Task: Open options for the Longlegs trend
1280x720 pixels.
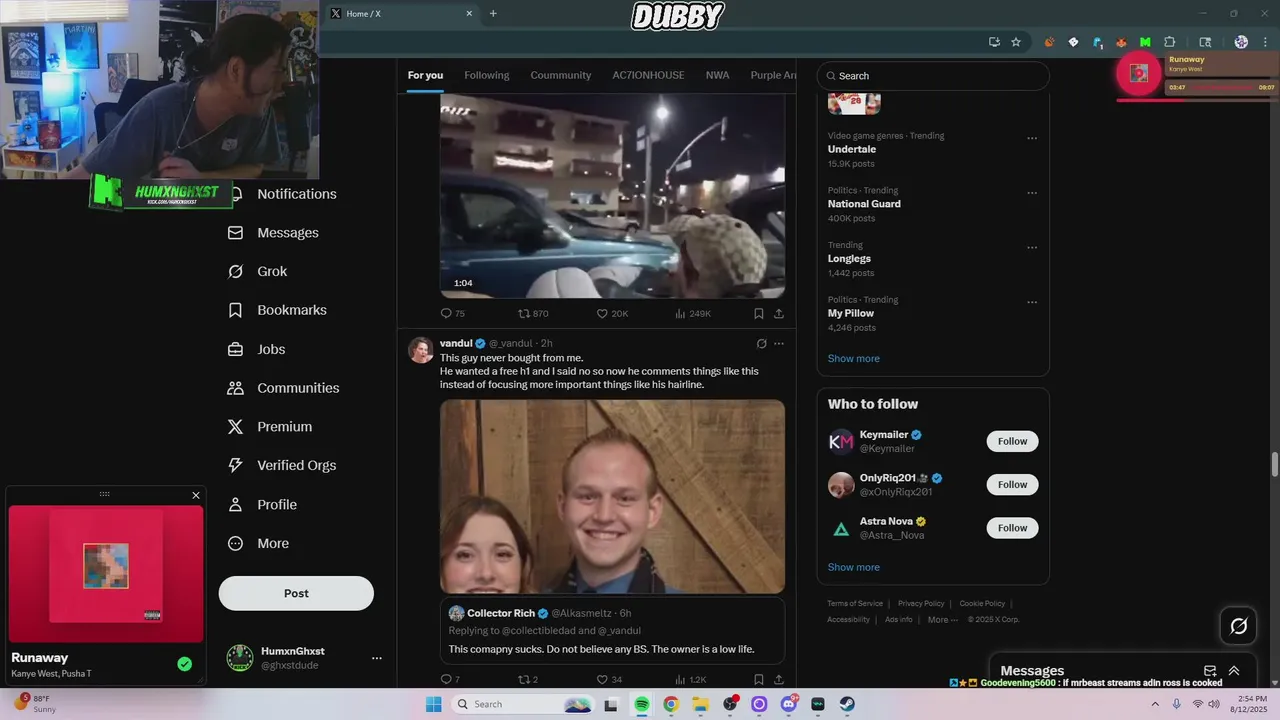Action: [1032, 248]
